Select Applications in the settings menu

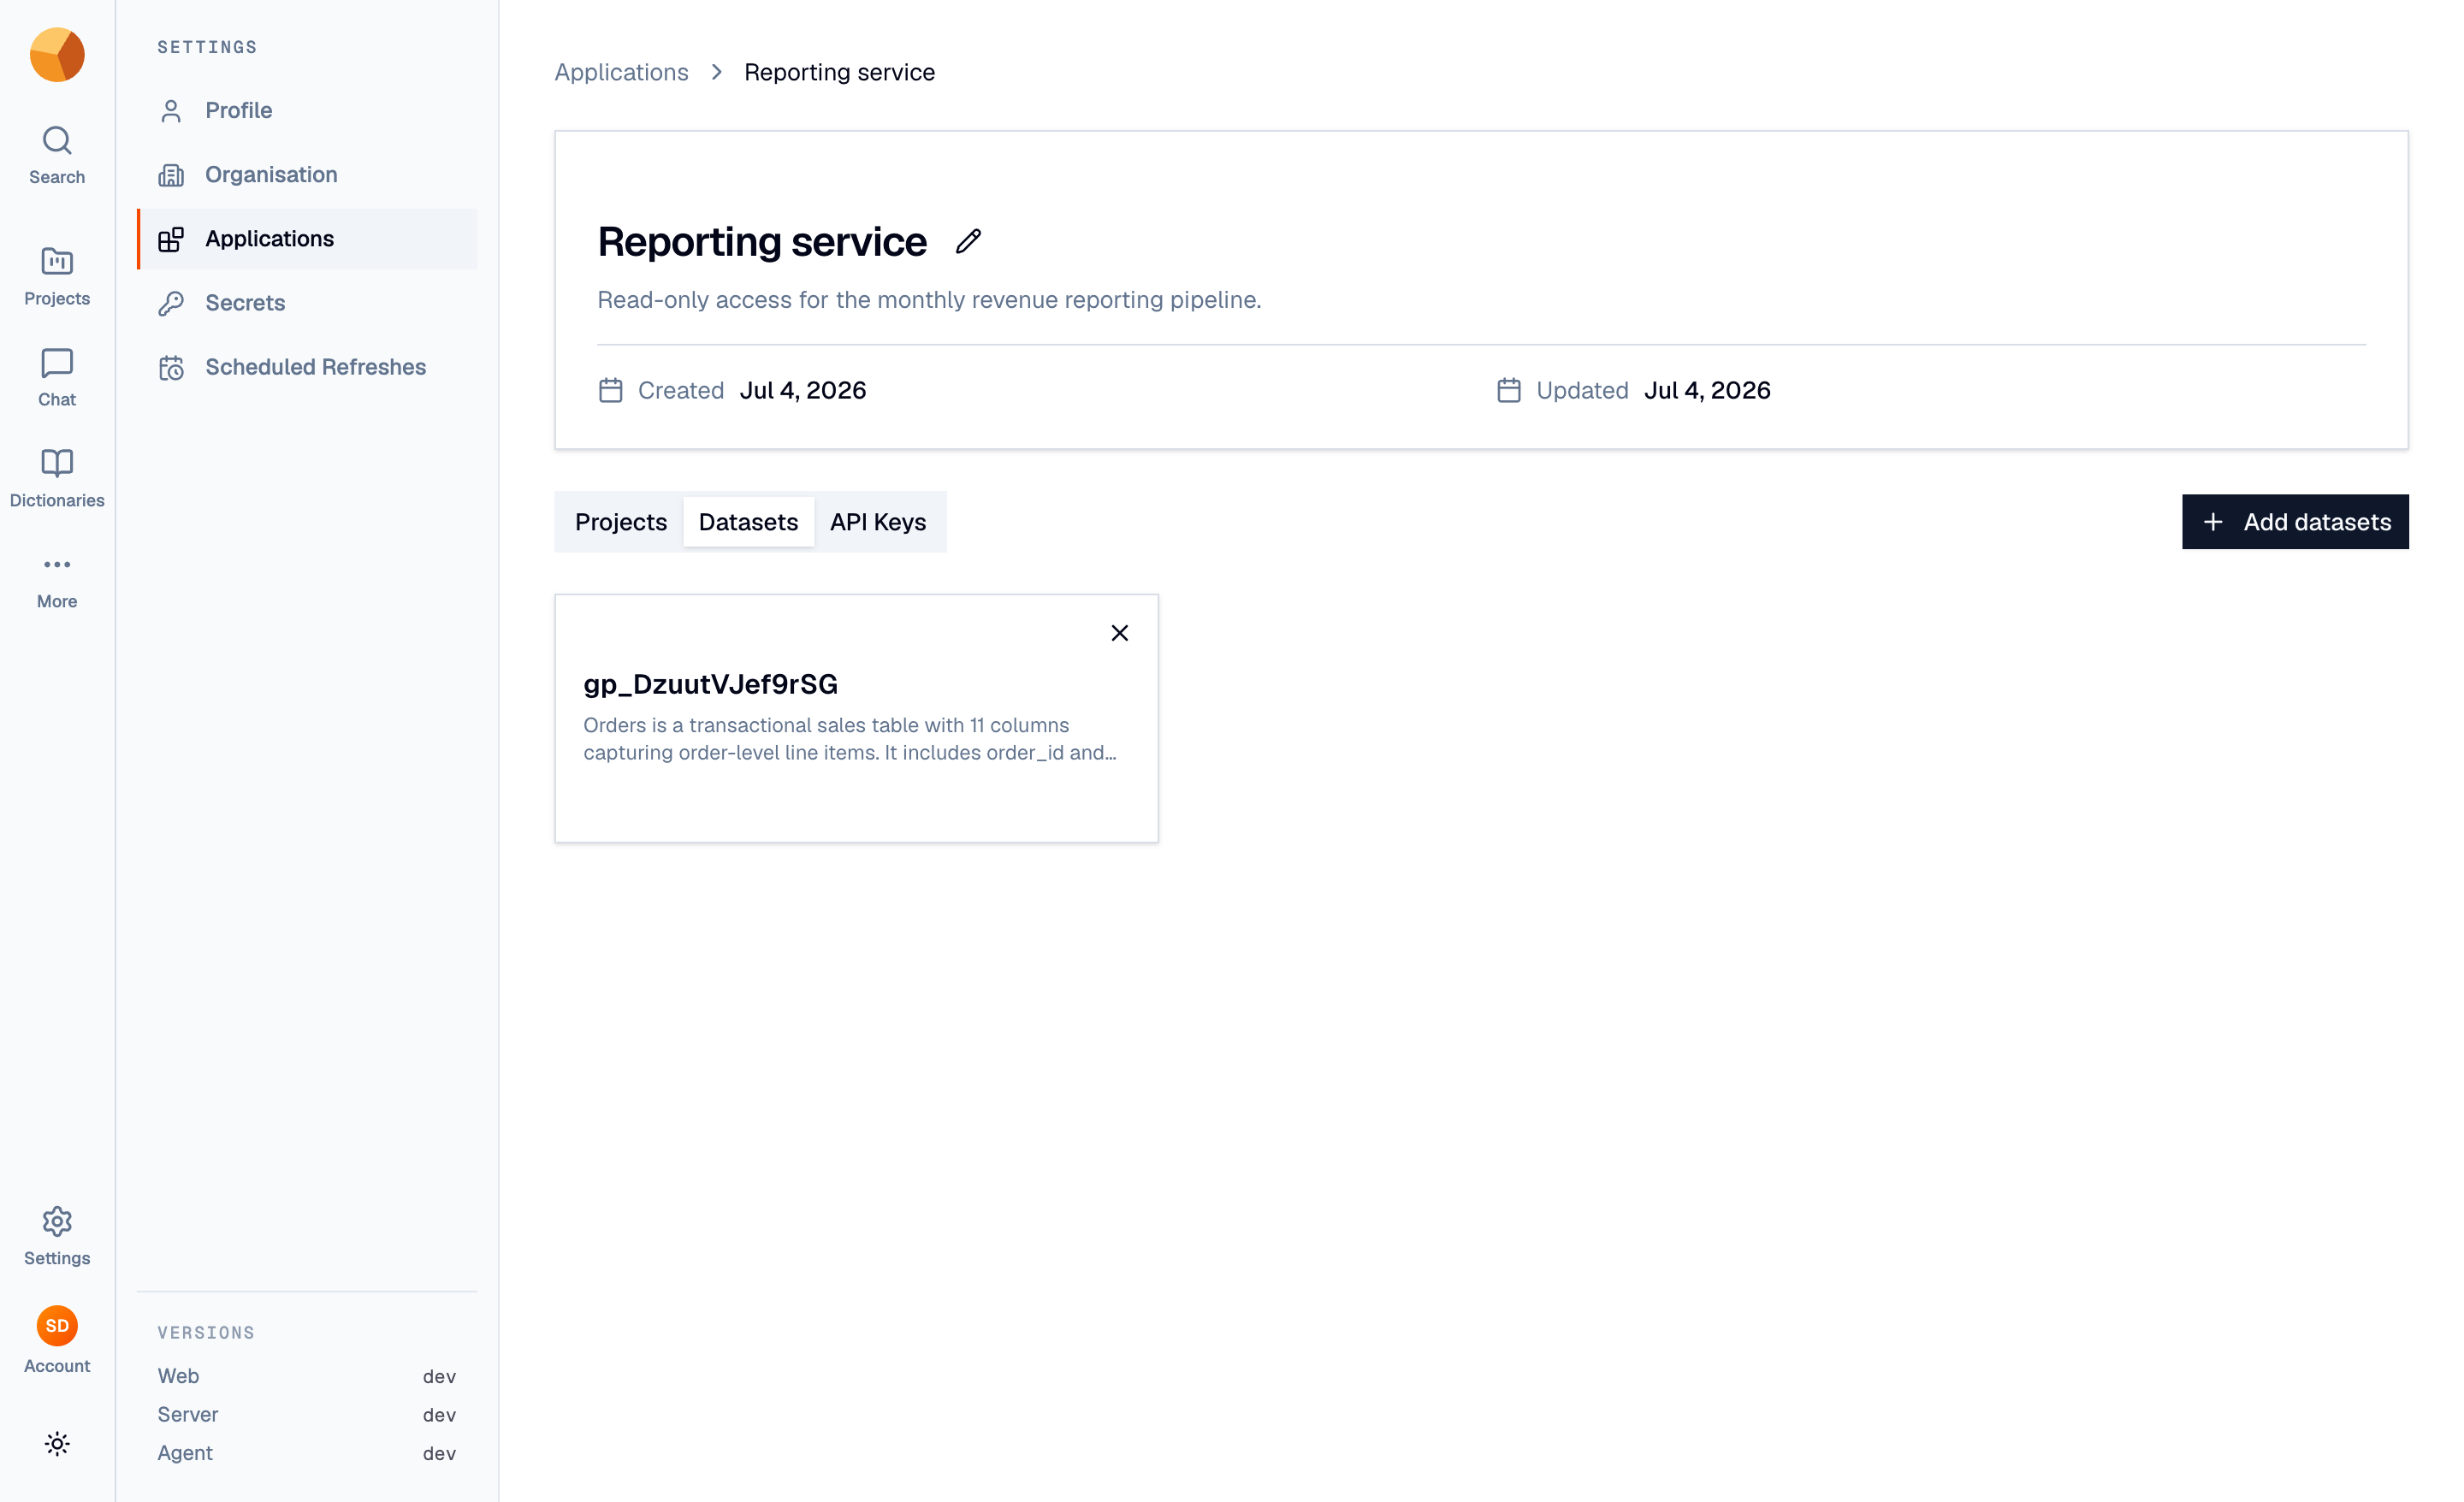tap(307, 238)
